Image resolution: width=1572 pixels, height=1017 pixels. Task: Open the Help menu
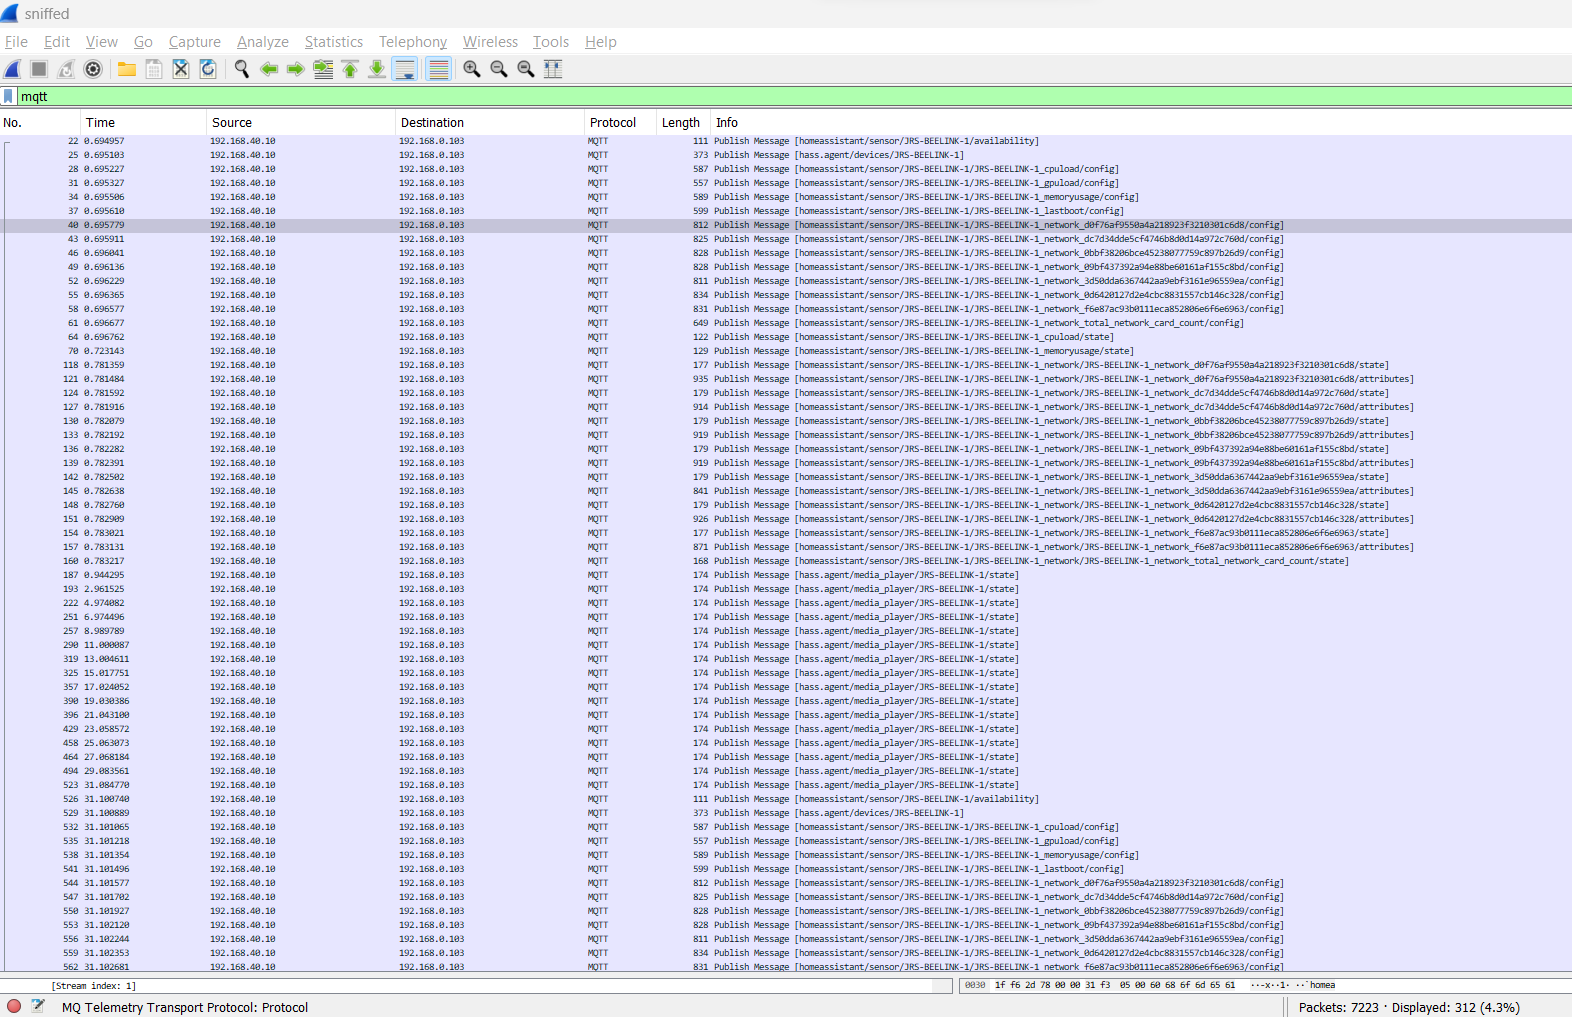click(601, 42)
